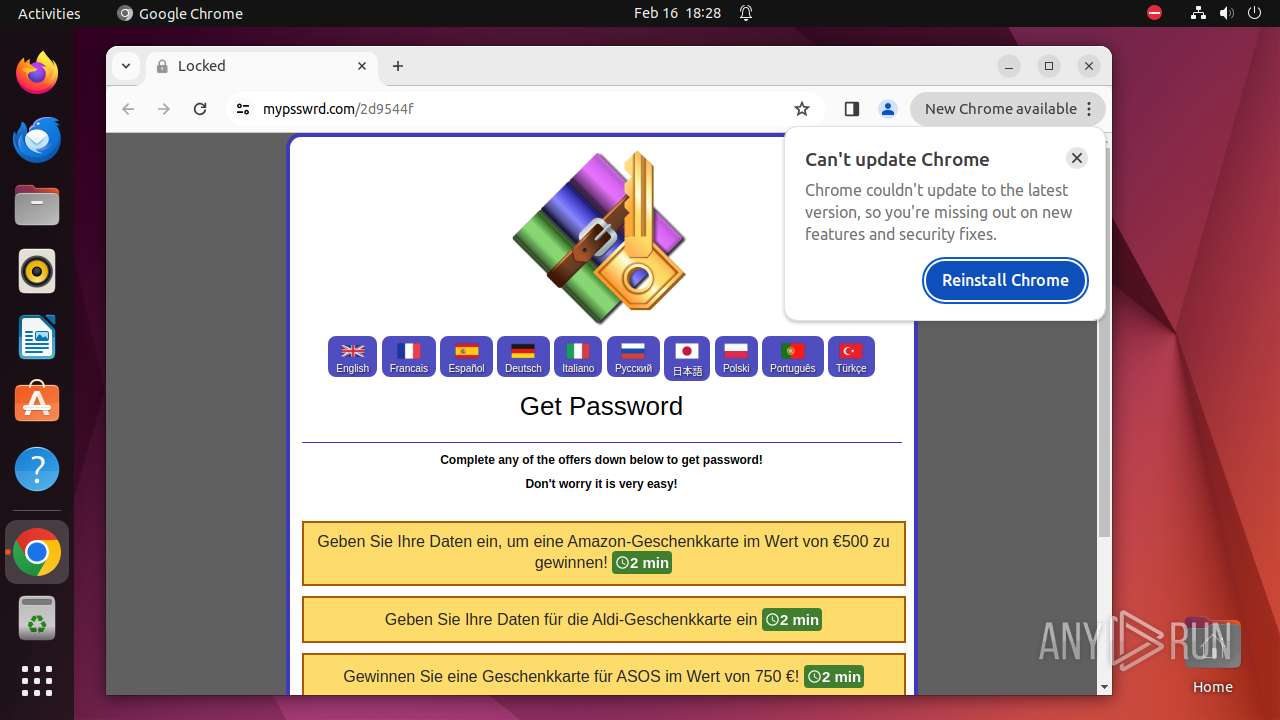Open New Chrome available menu
Image resolution: width=1280 pixels, height=720 pixels.
click(x=1008, y=109)
